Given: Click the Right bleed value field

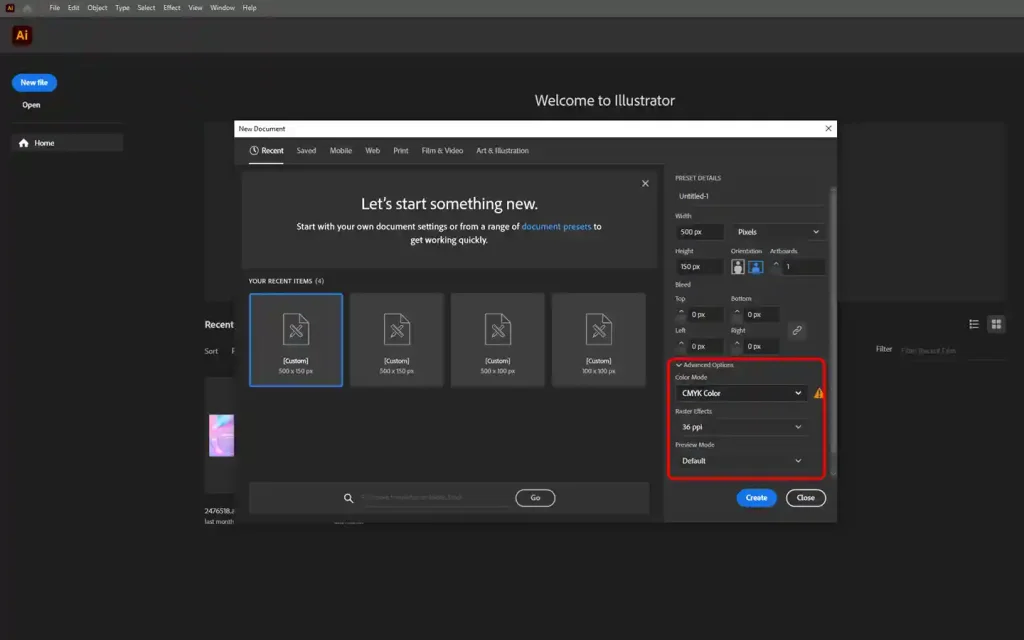Looking at the screenshot, I should pos(762,346).
